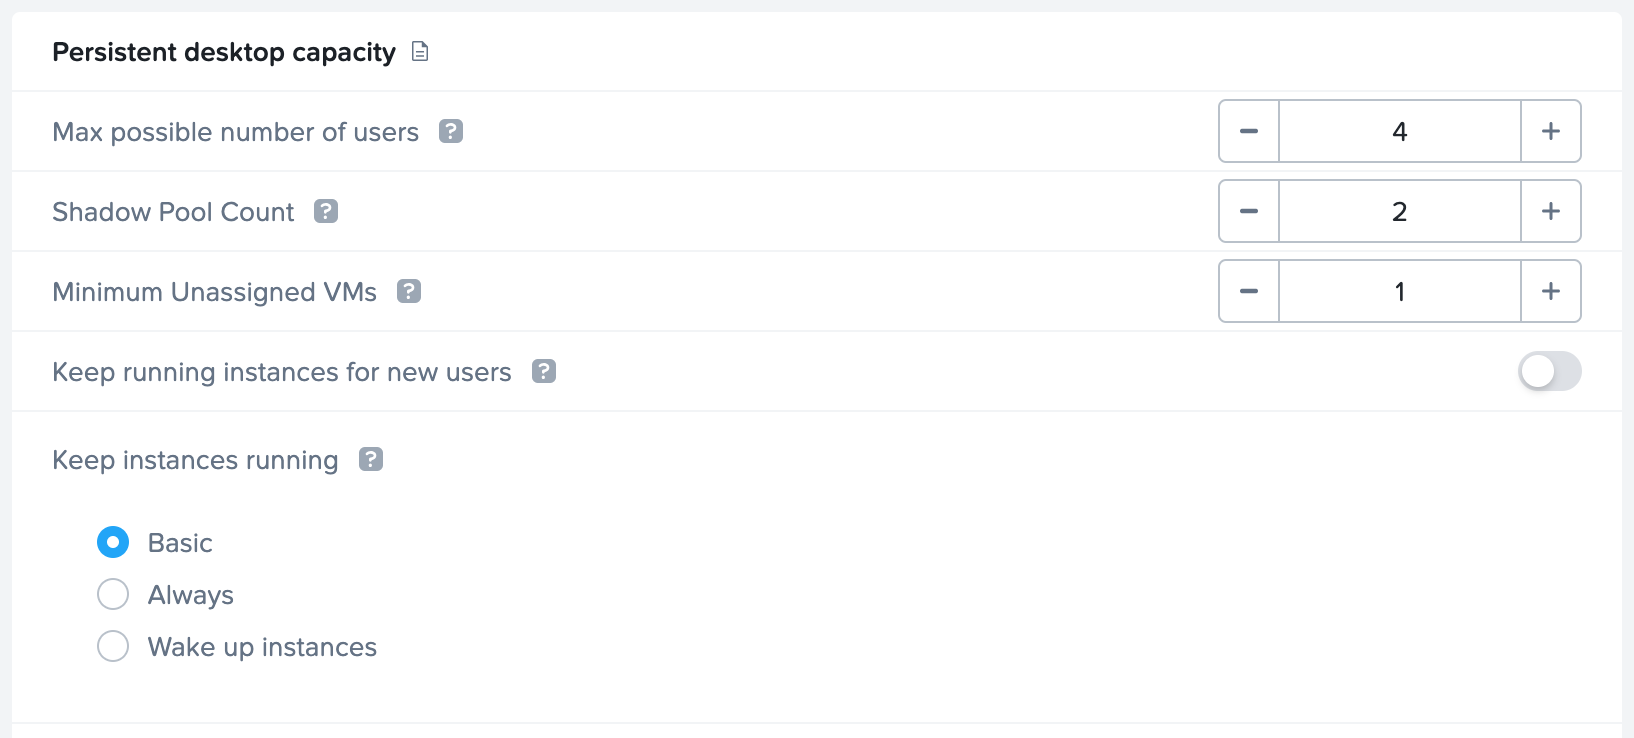The height and width of the screenshot is (738, 1634).
Task: Decrease Max possible number of users
Action: (1249, 131)
